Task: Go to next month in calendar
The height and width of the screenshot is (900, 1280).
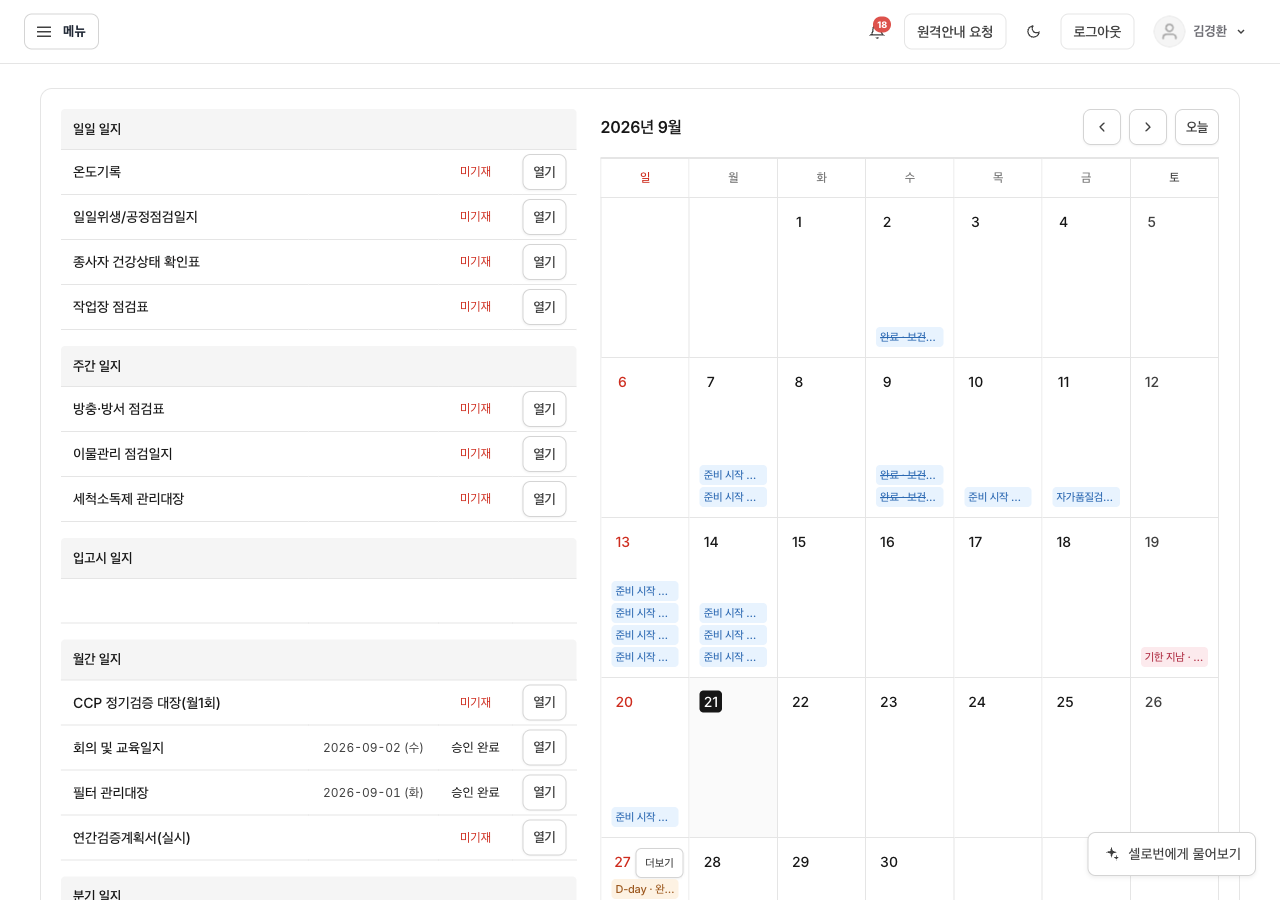Action: pyautogui.click(x=1148, y=127)
